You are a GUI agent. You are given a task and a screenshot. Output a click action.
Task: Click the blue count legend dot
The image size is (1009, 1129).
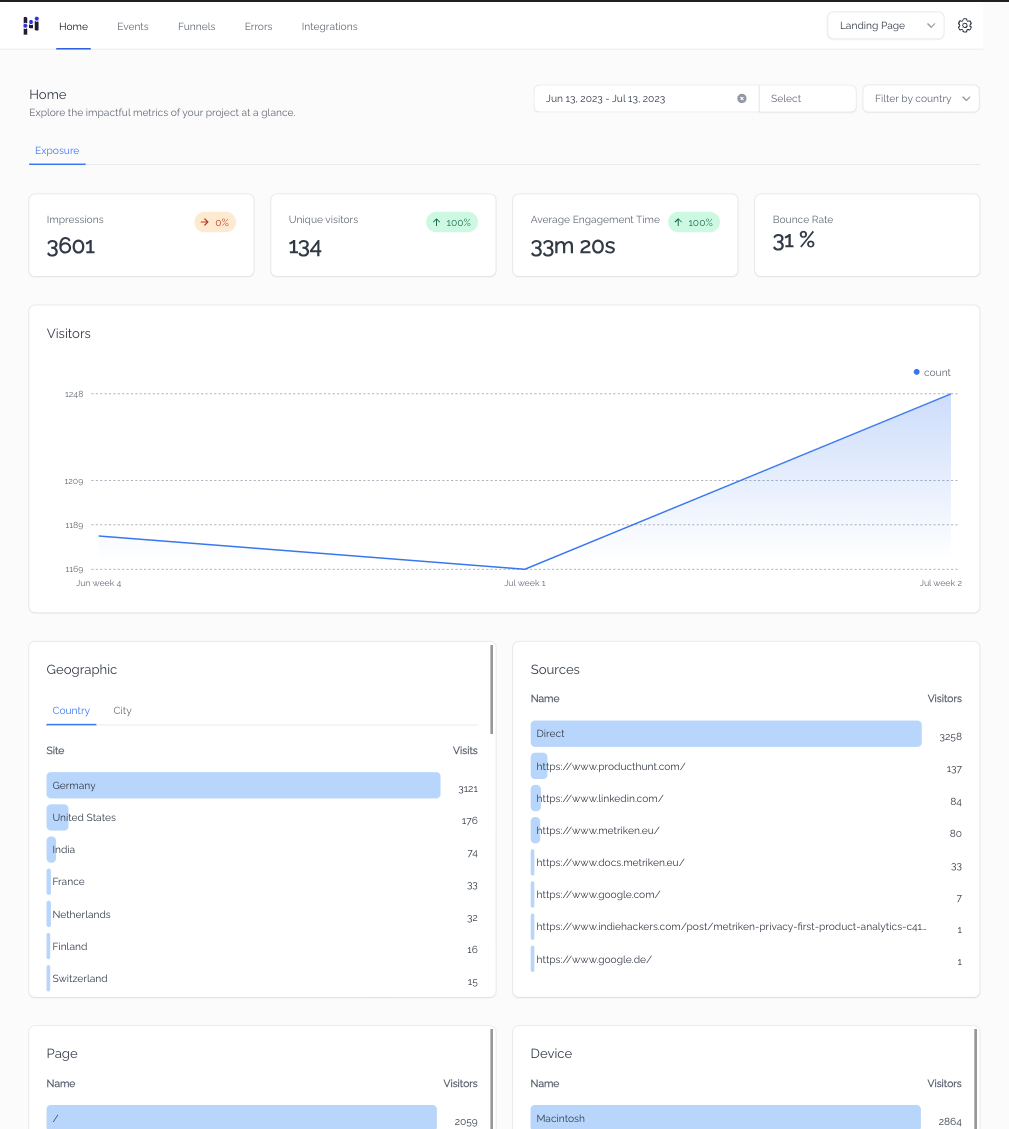tap(916, 372)
